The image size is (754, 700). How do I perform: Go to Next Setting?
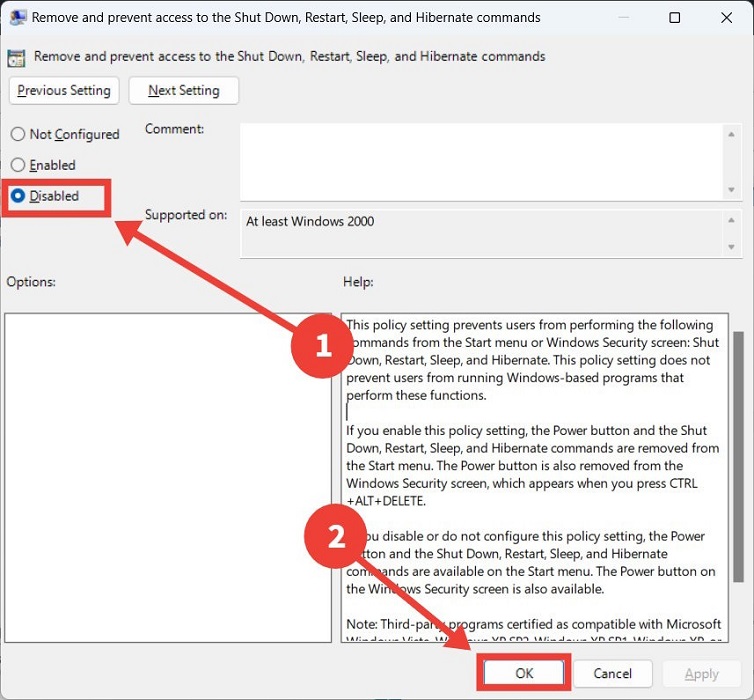coord(184,90)
